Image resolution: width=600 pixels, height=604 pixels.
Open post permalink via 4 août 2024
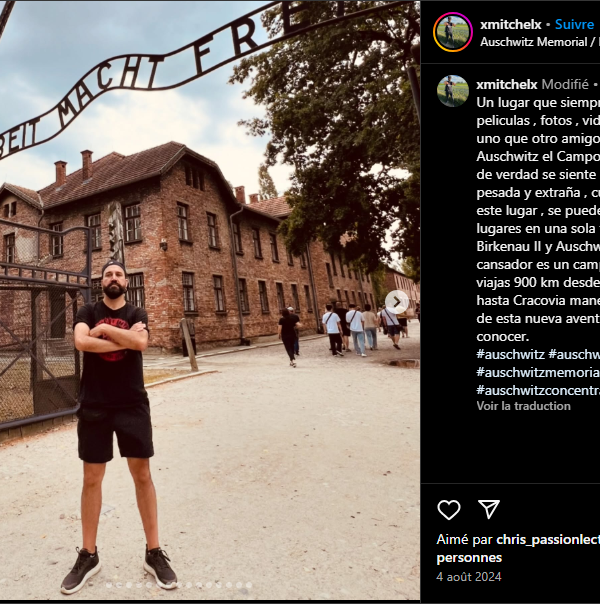(x=469, y=577)
